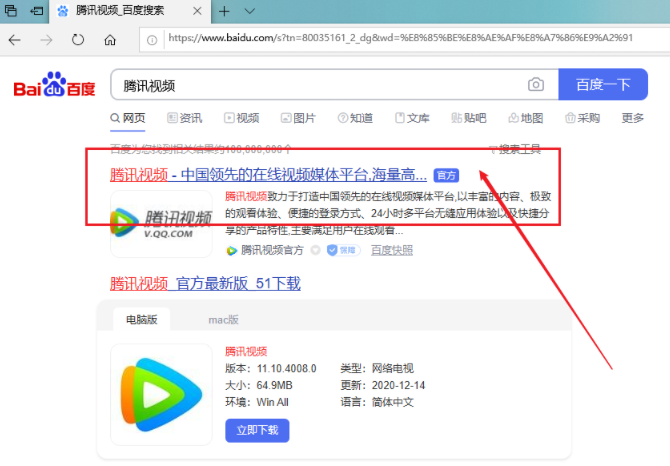Viewport: 670px width, 466px height.
Task: Switch to the 知道 tab
Action: tap(355, 118)
